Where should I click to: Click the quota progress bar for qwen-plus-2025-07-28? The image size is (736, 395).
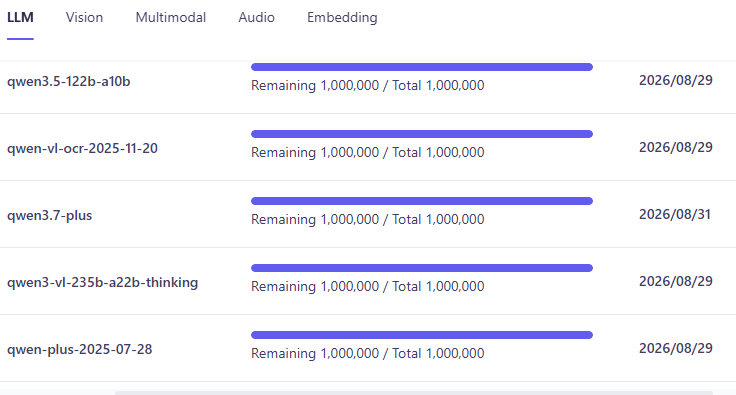[x=422, y=335]
